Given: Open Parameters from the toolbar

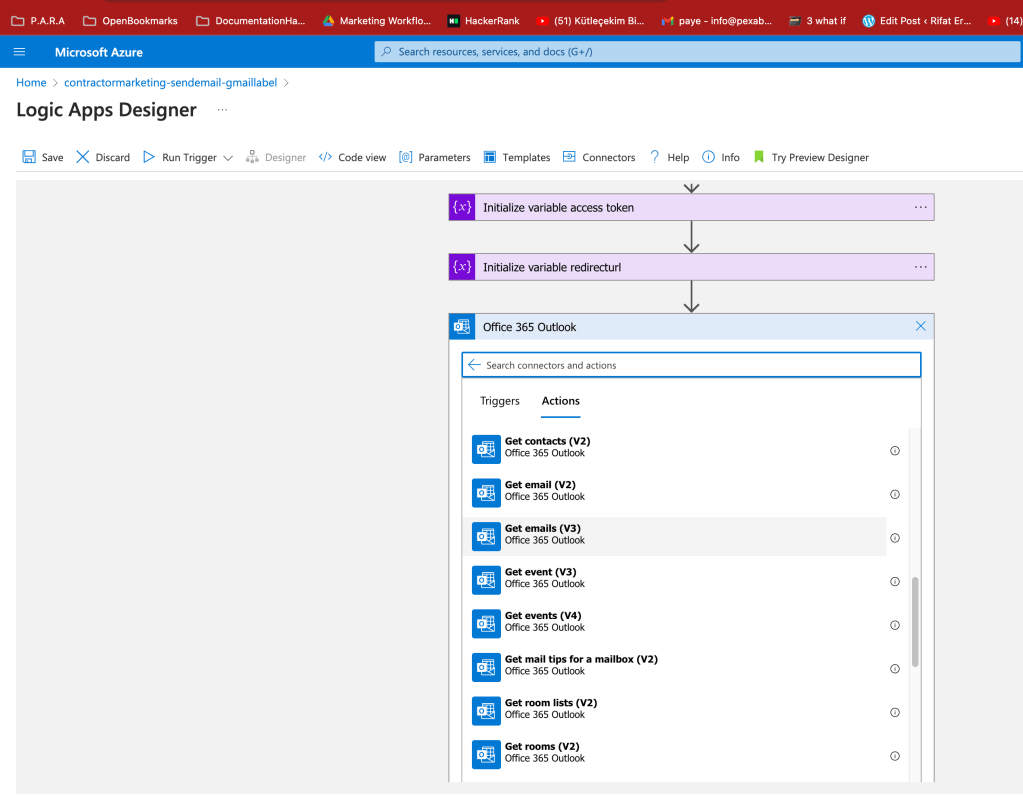Looking at the screenshot, I should [435, 157].
